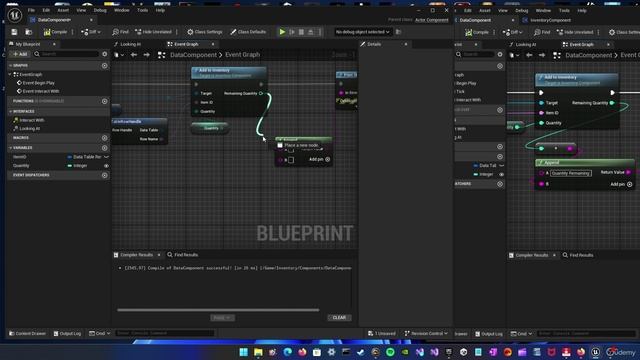Screen dimensions: 640x360
Task: Click the Add to Inventory node title
Action: pyautogui.click(x=214, y=70)
